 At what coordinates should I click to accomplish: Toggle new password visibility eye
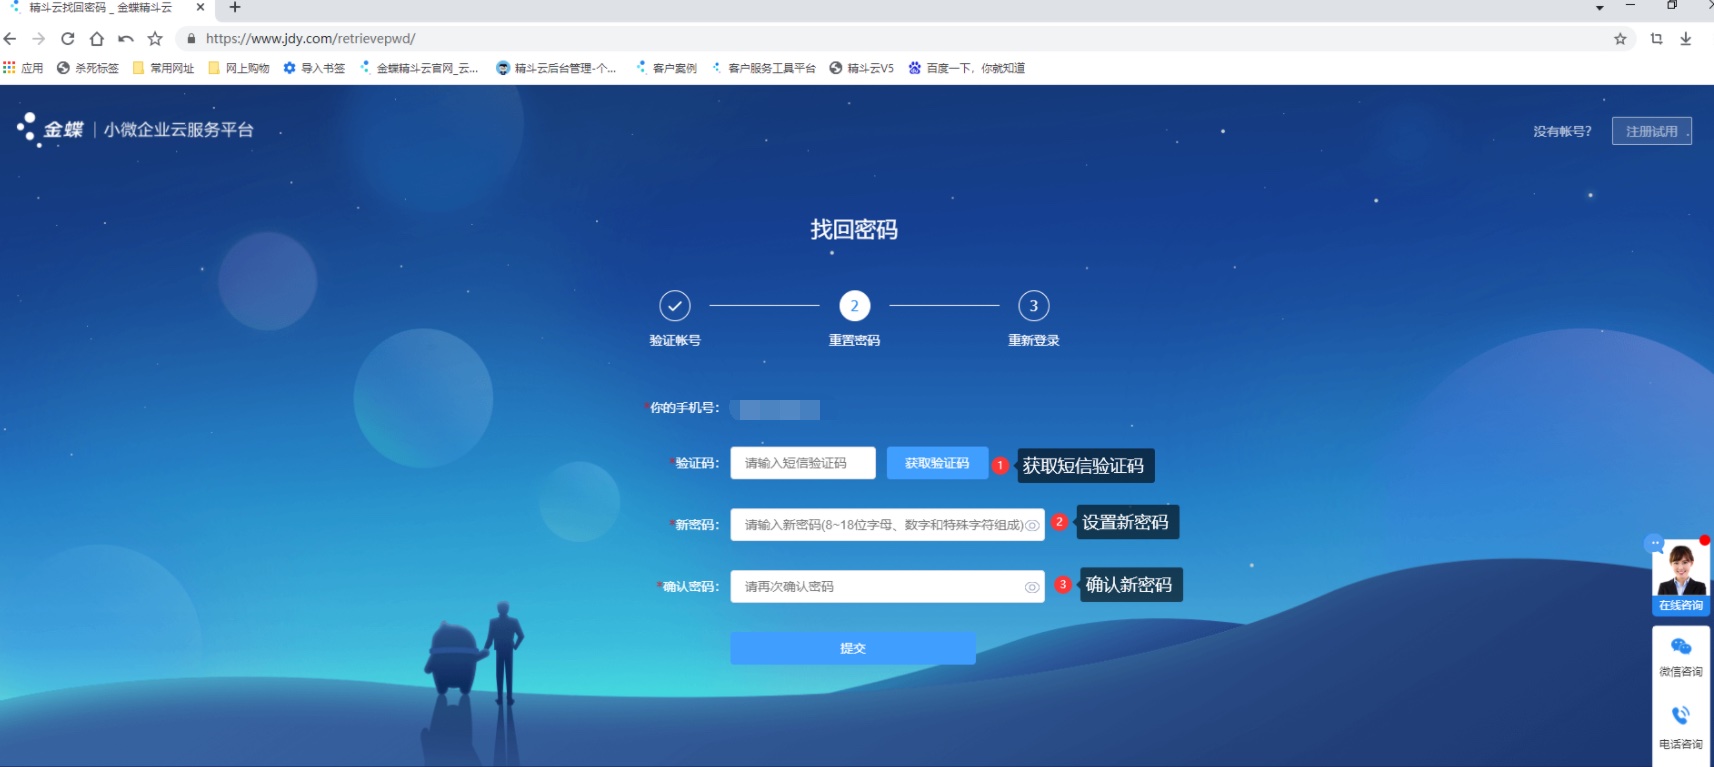tap(1032, 525)
